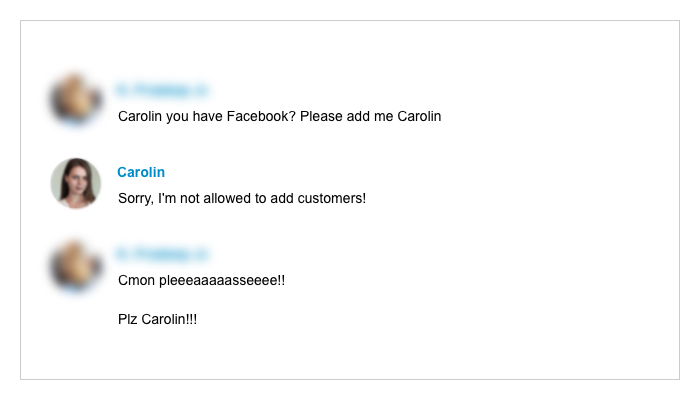This screenshot has width=700, height=400.
Task: Click the word "add" in "add customers!"
Action: pyautogui.click(x=282, y=198)
